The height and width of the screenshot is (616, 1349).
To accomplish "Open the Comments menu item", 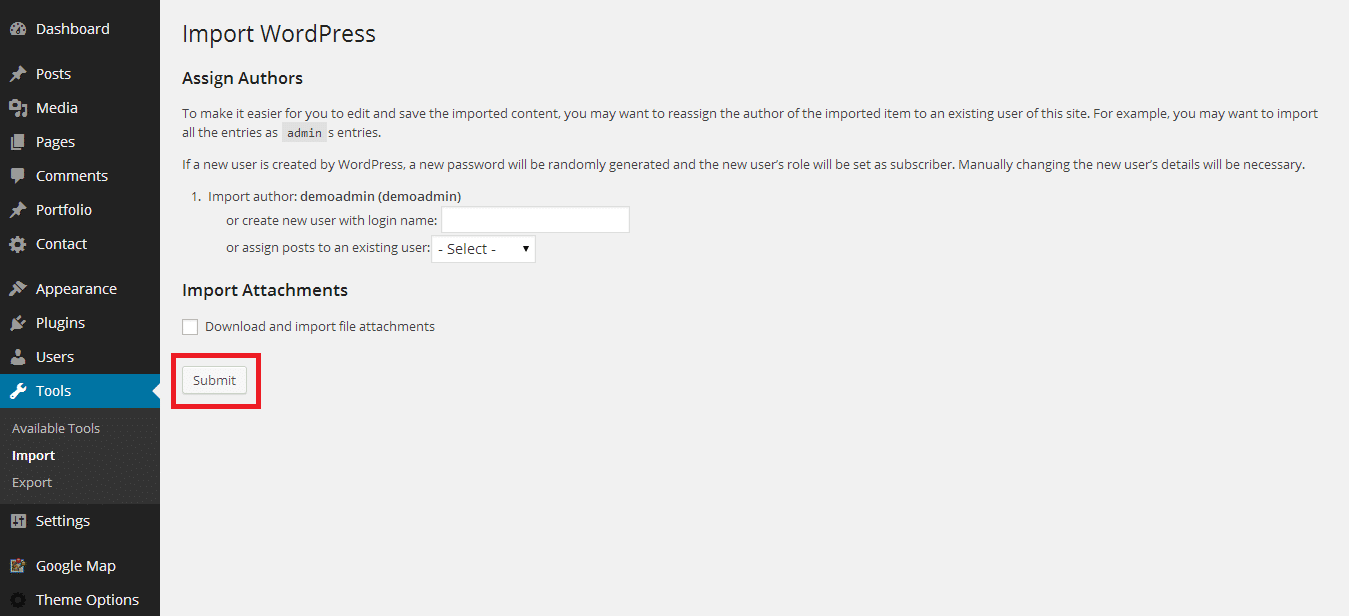I will (x=80, y=176).
